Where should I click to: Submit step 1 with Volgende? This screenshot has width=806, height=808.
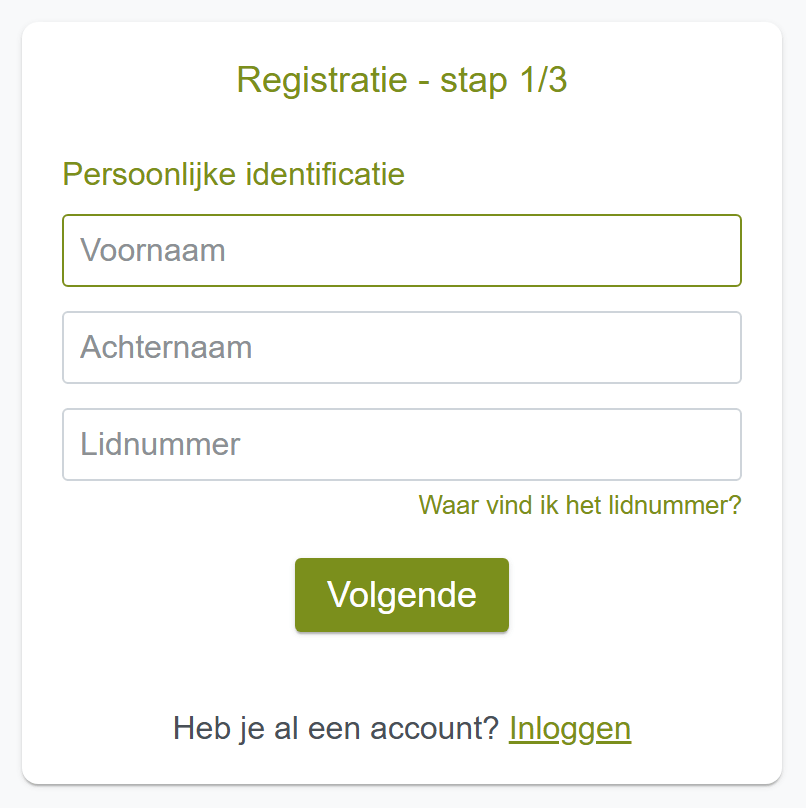point(402,595)
